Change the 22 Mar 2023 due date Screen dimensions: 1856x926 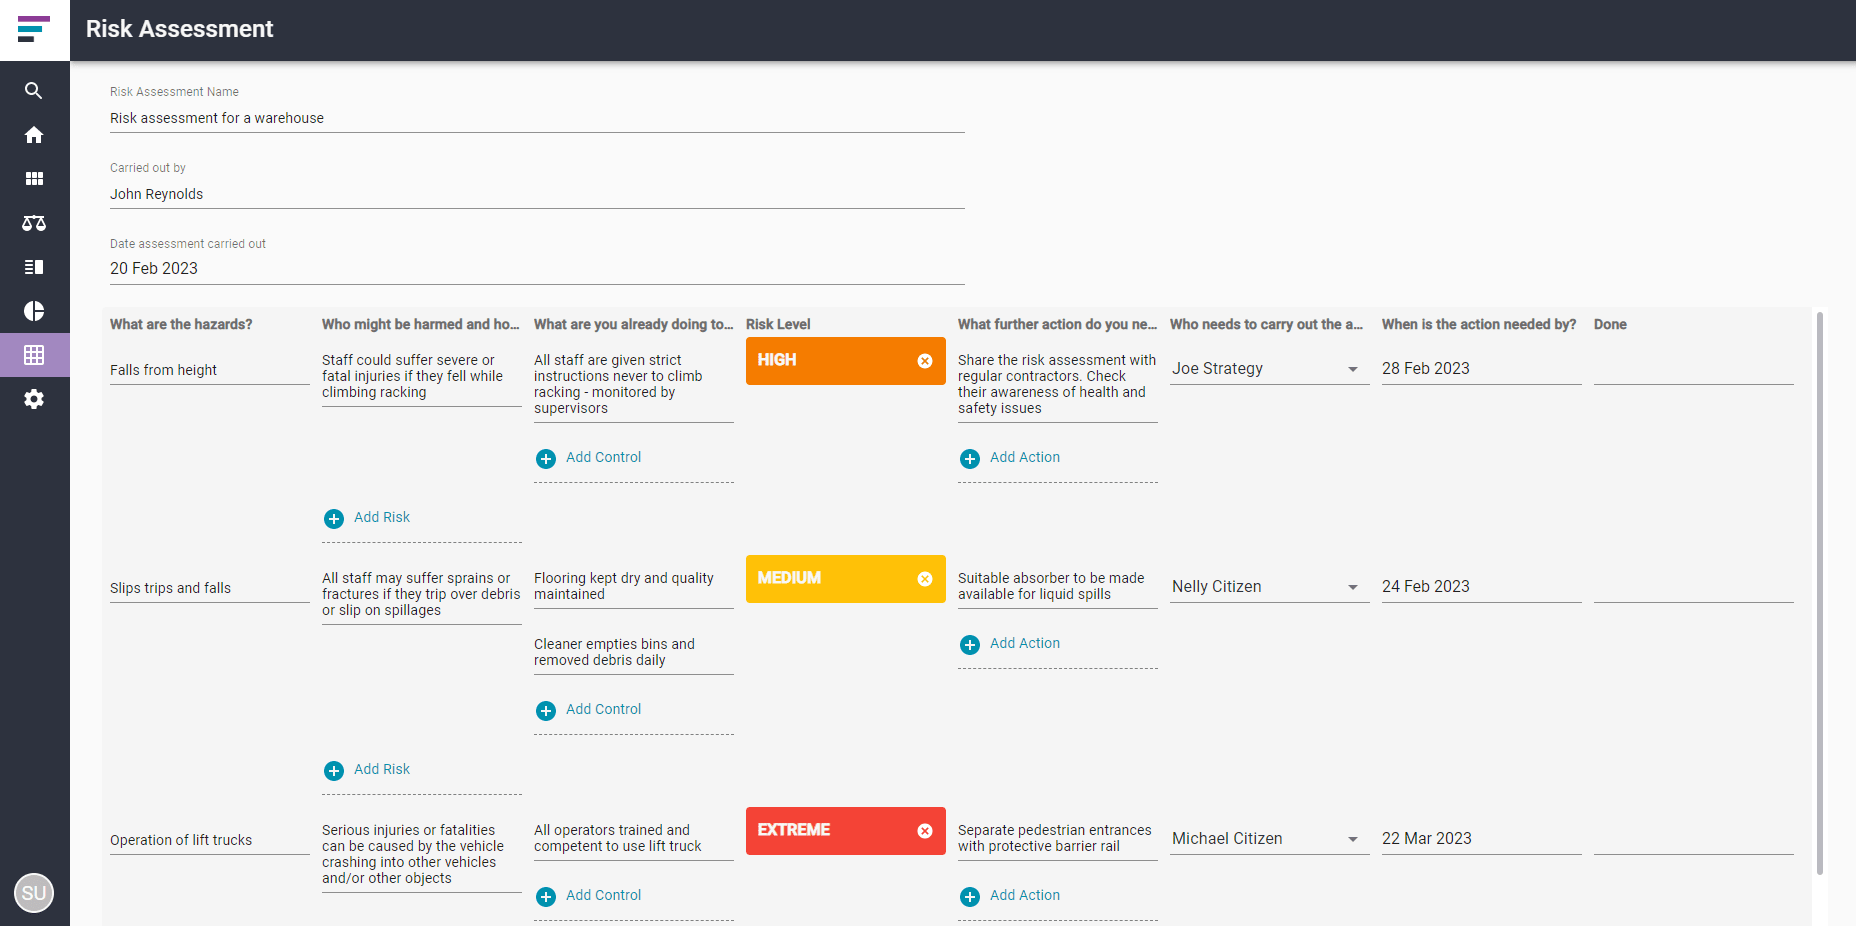tap(1481, 839)
